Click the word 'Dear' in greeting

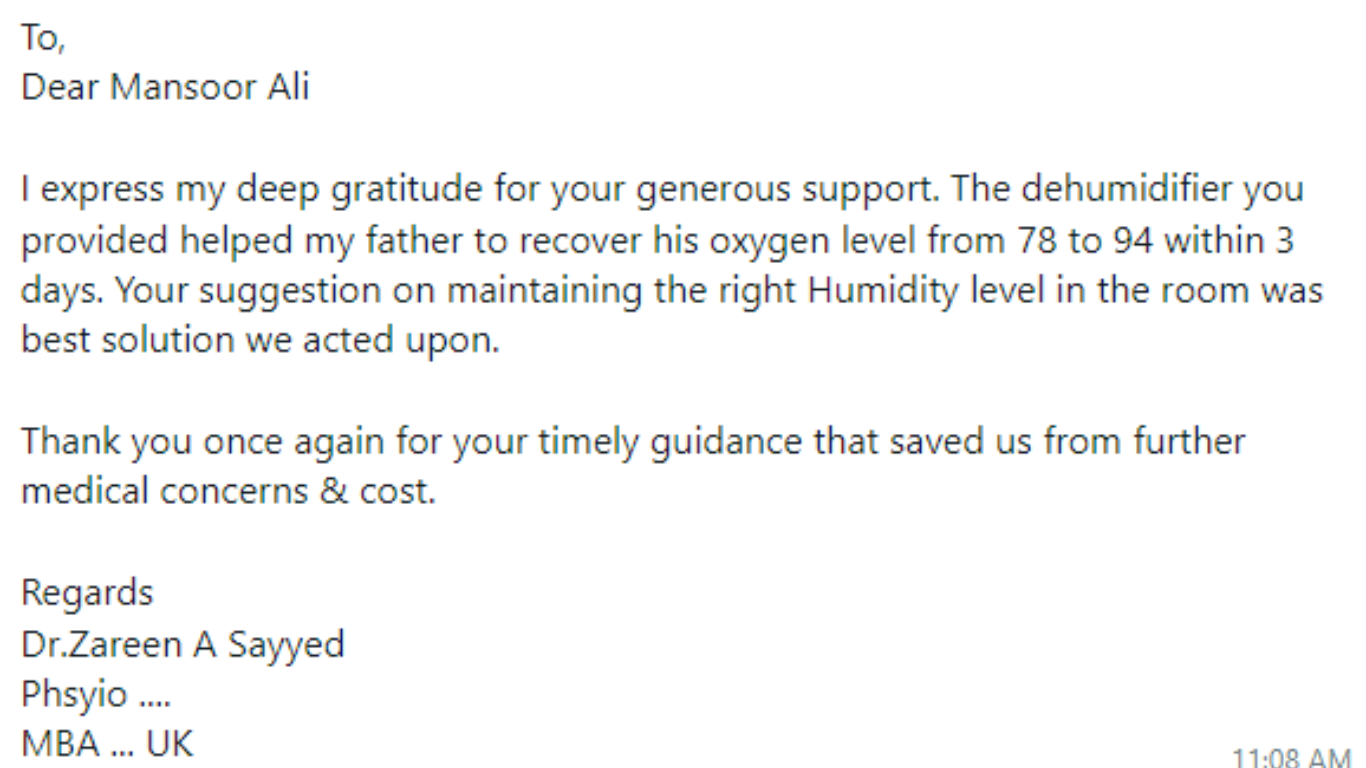click(61, 87)
